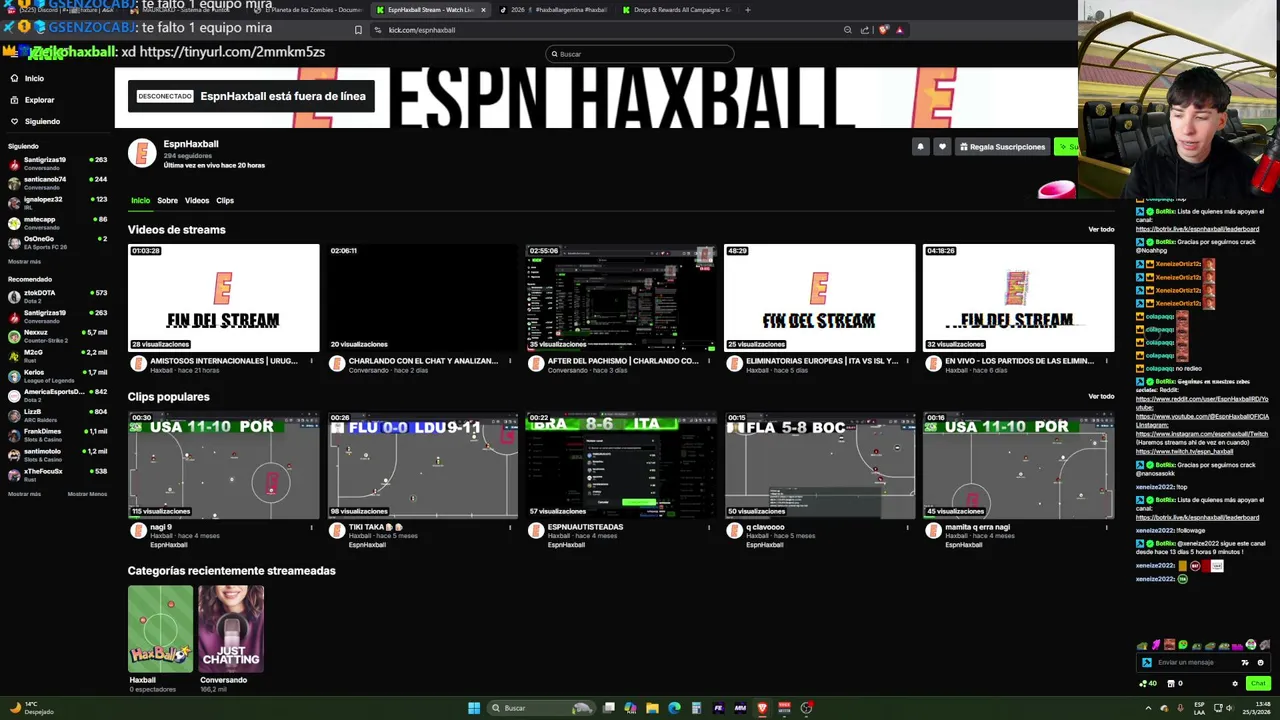Open Siguiendo in the Kick sidebar
Viewport: 1280px width, 720px height.
pos(35,121)
